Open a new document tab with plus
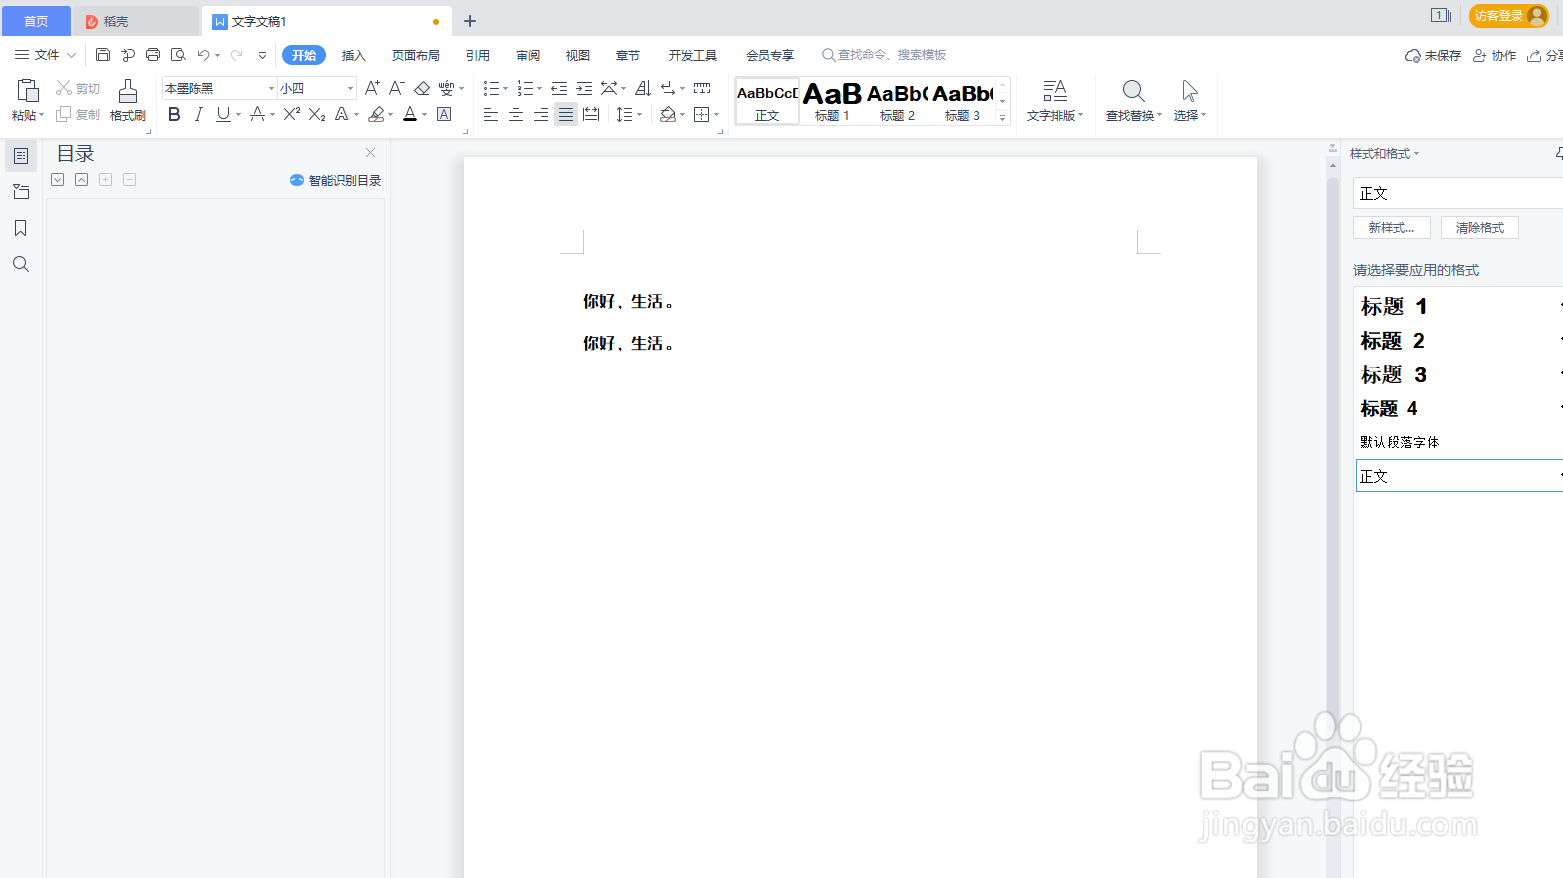1563x878 pixels. pyautogui.click(x=470, y=21)
